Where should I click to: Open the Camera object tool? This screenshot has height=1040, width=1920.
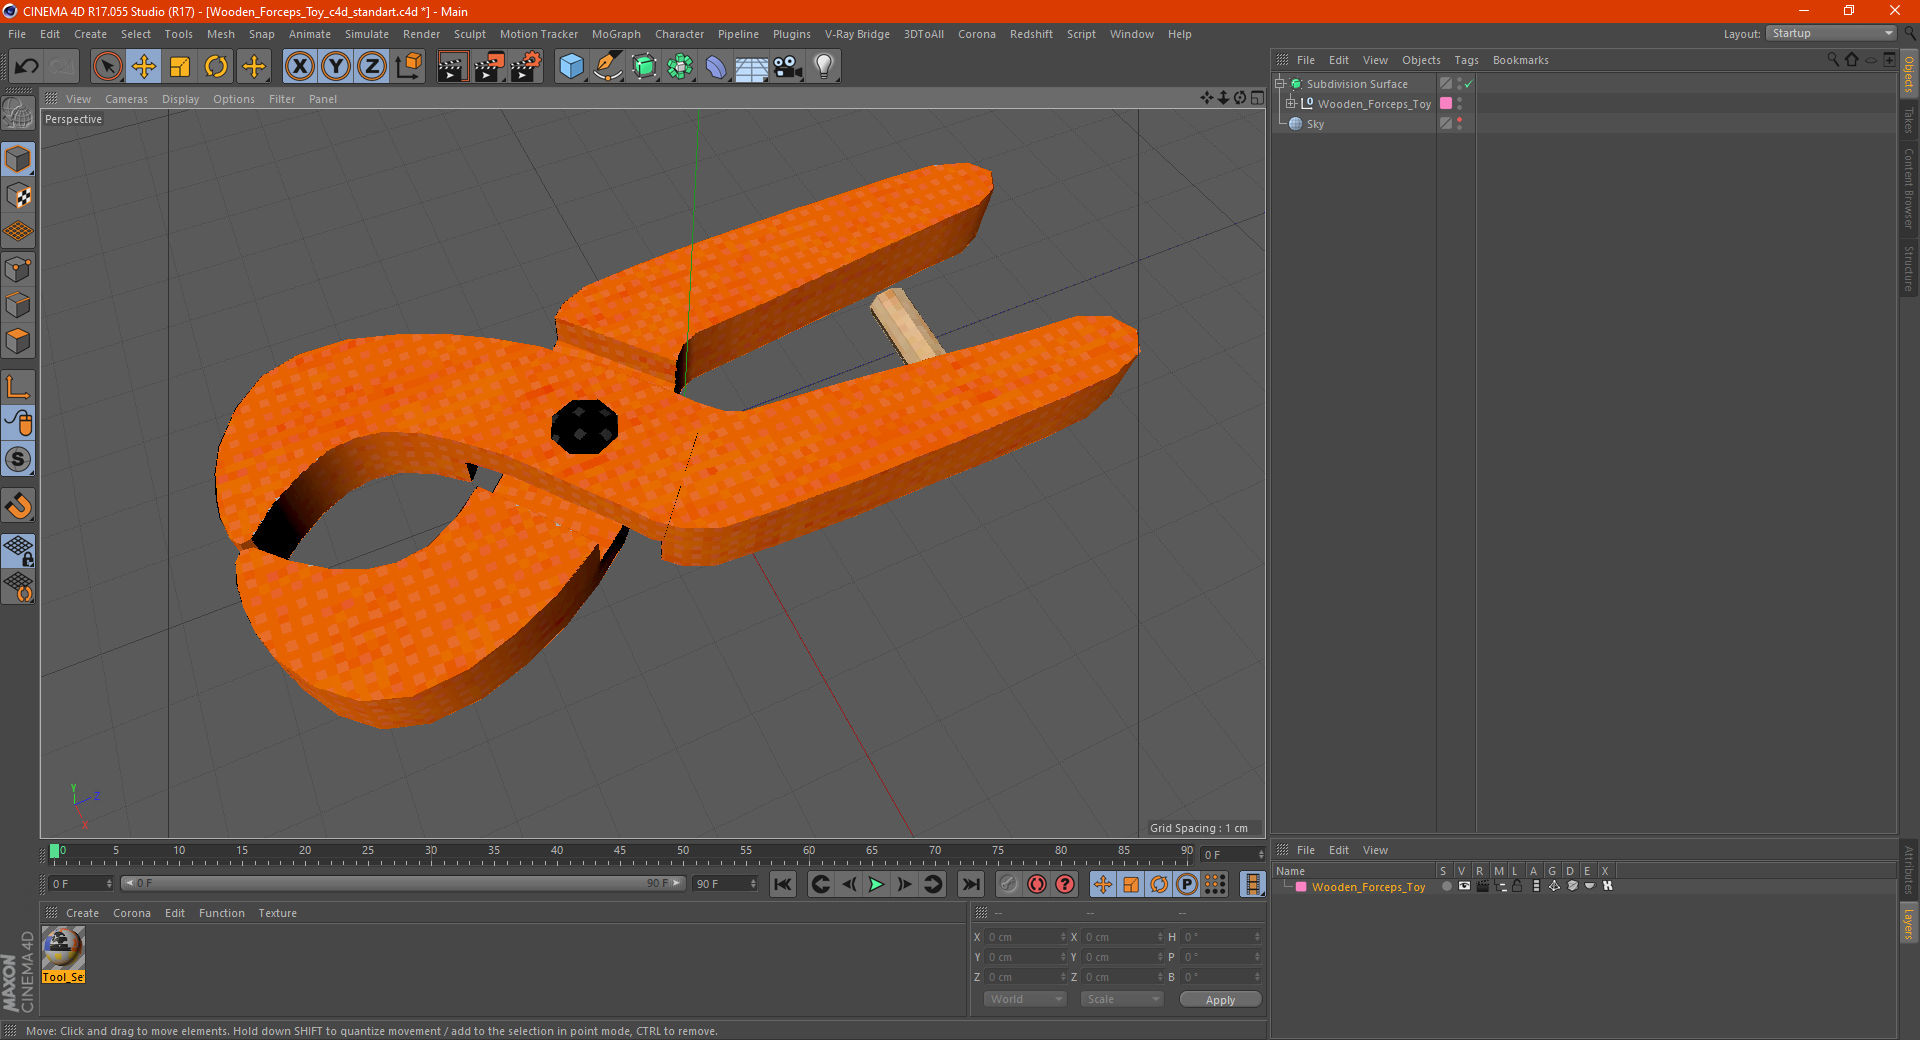tap(788, 67)
